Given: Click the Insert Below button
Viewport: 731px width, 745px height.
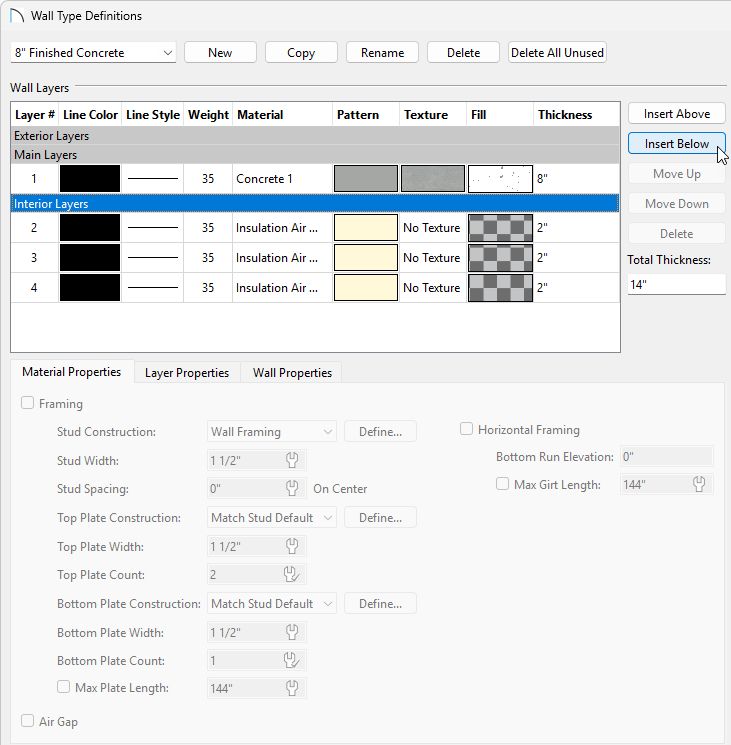Looking at the screenshot, I should pyautogui.click(x=677, y=143).
